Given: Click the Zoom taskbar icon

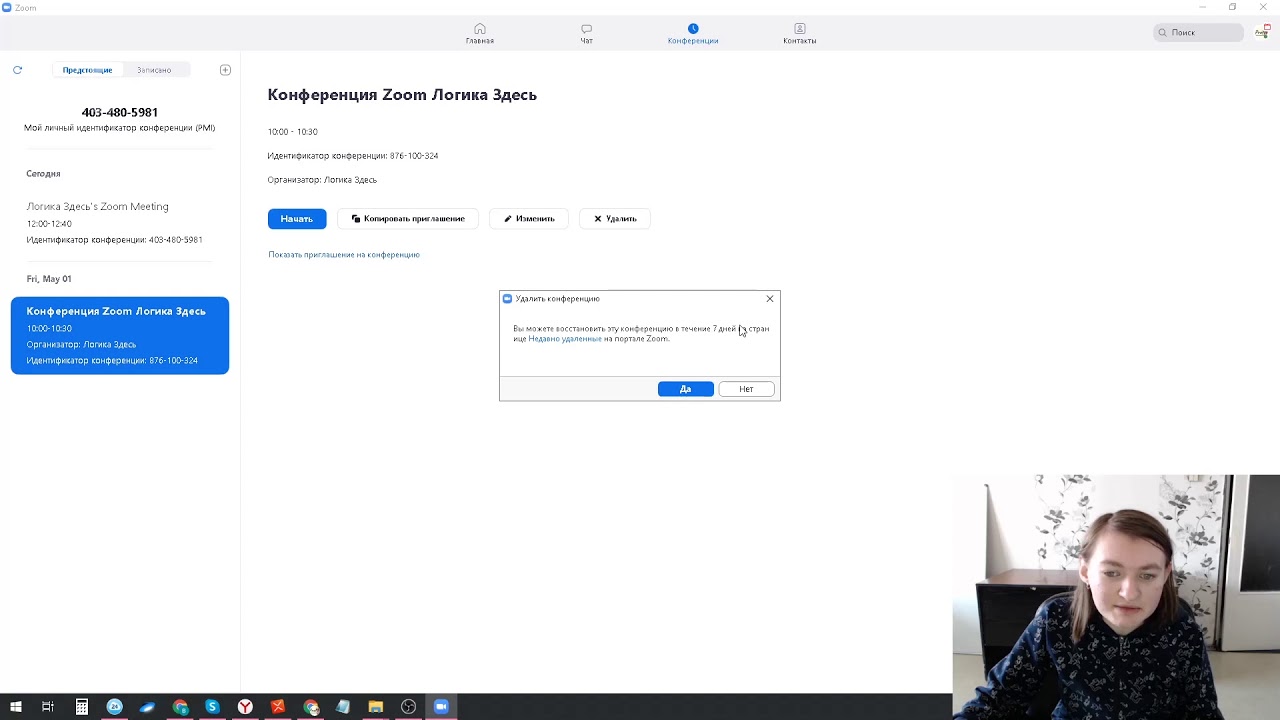Looking at the screenshot, I should (x=441, y=707).
